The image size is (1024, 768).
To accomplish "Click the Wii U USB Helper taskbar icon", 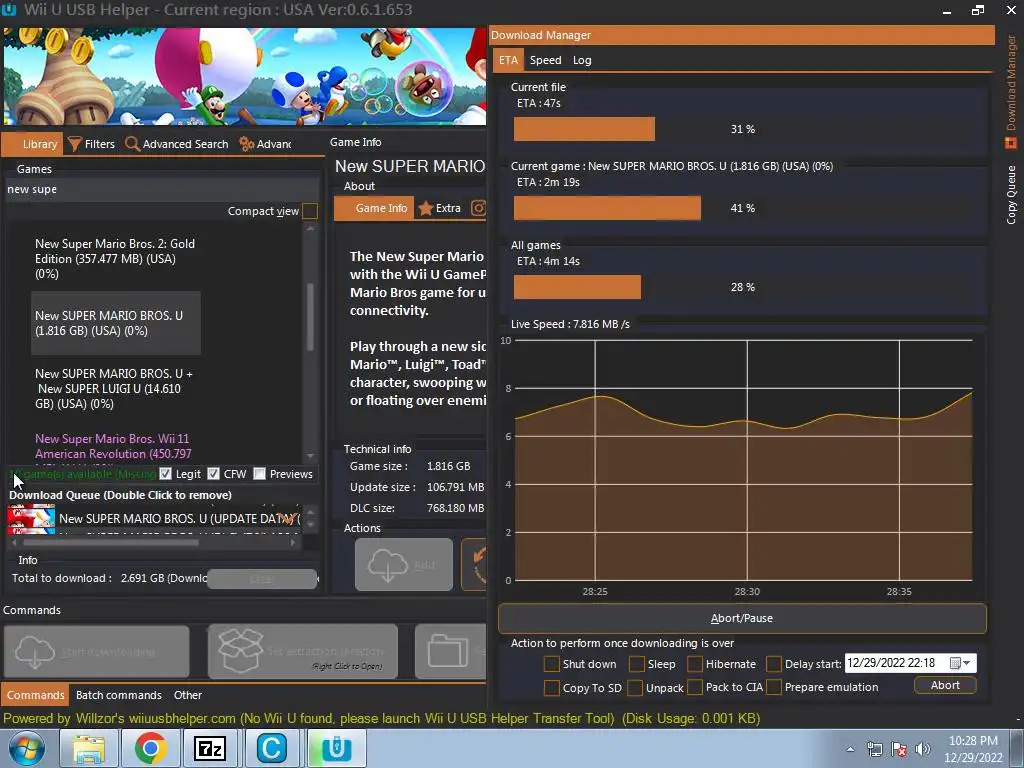I will [x=337, y=748].
